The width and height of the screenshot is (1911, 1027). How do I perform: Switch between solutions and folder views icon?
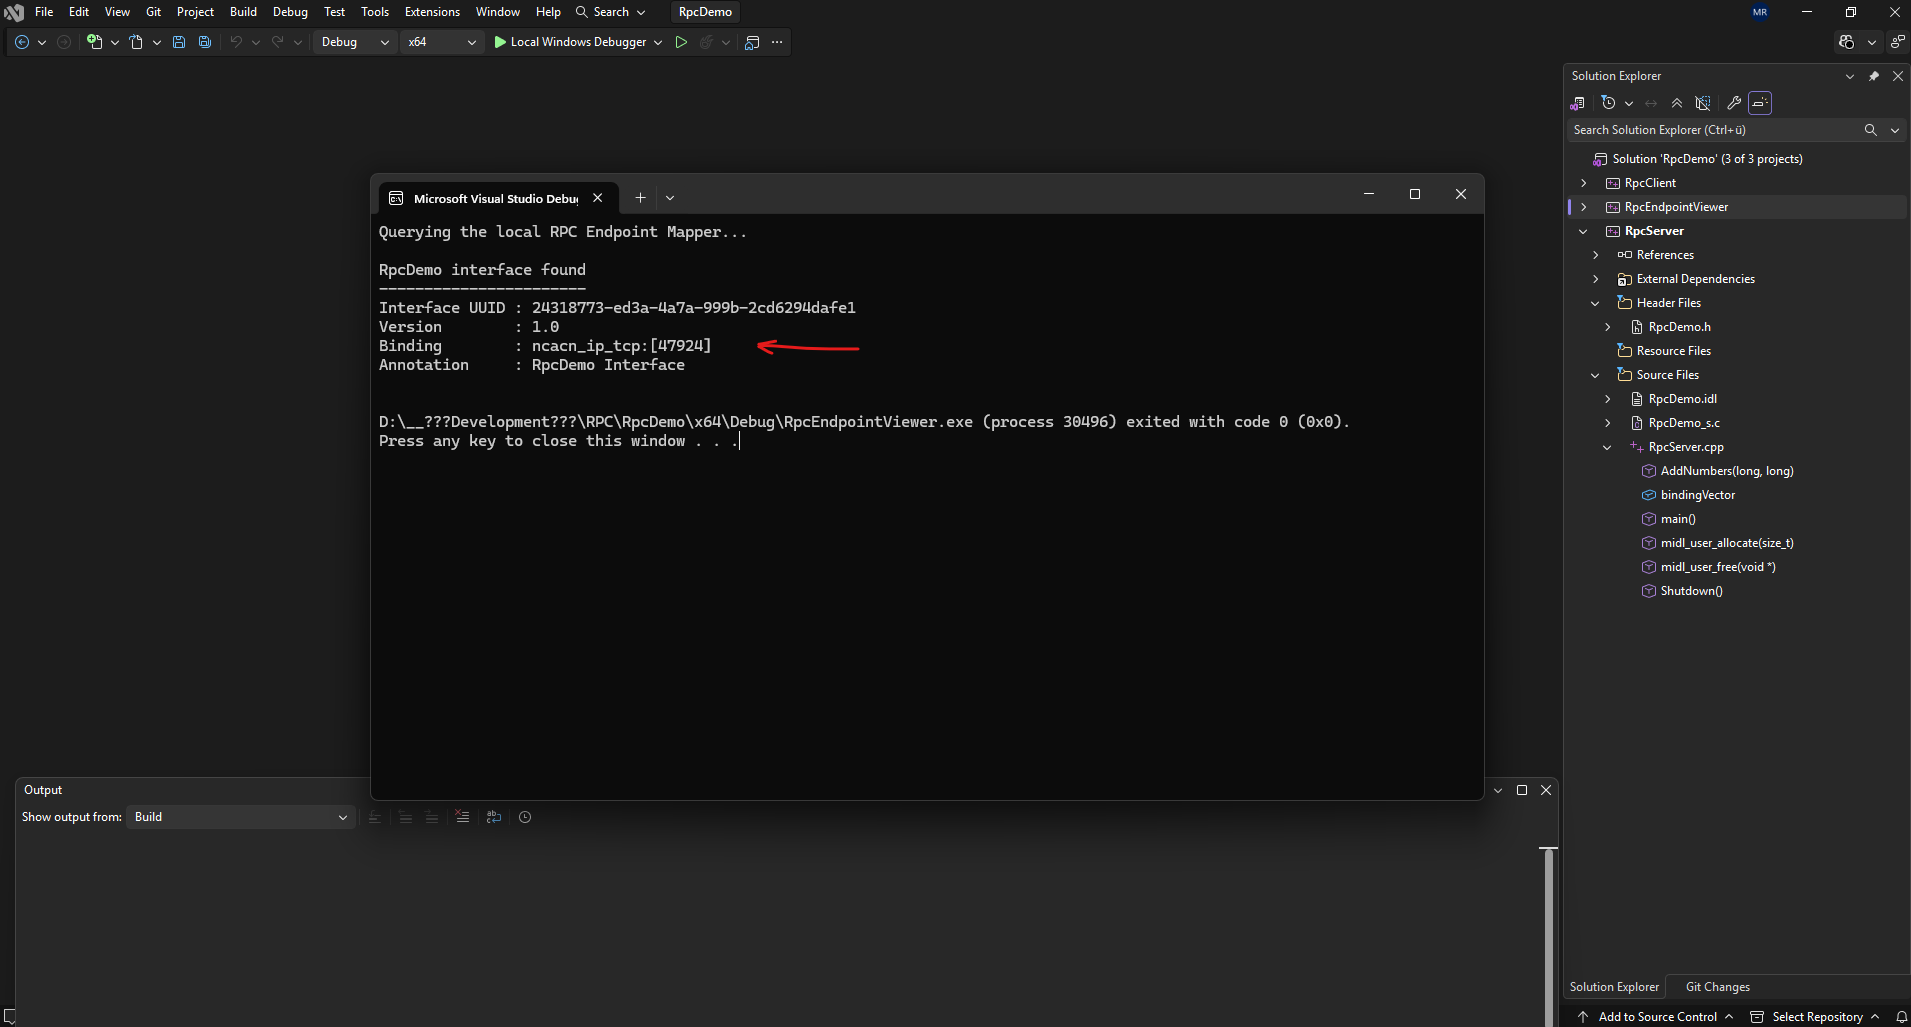point(1578,103)
